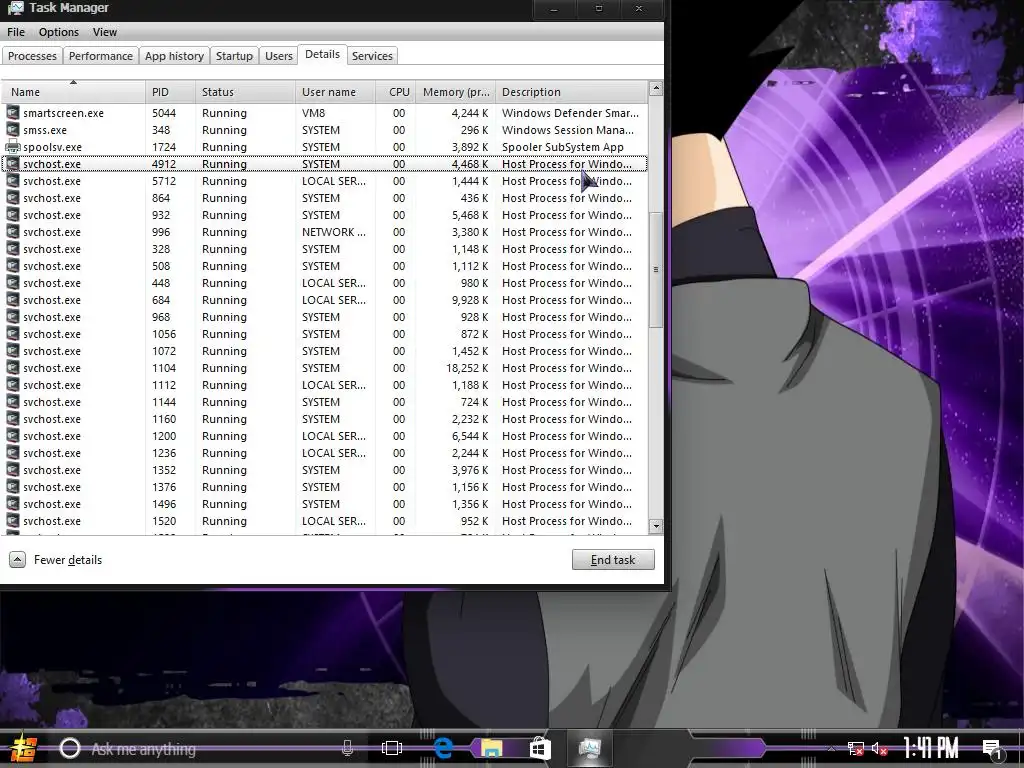Select the smartscreen.exe row name
The height and width of the screenshot is (768, 1024).
point(63,113)
